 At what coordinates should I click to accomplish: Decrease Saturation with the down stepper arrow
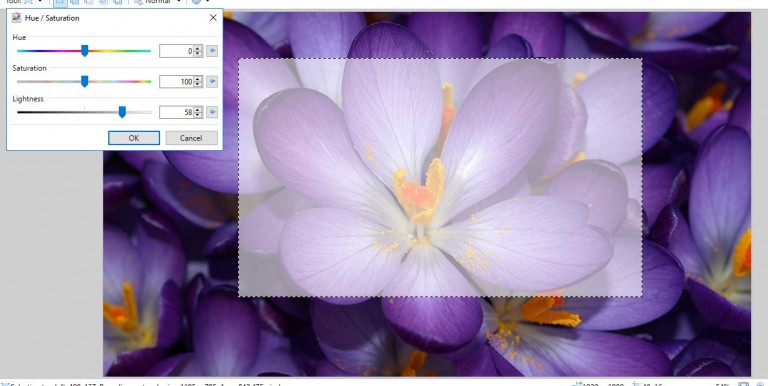click(198, 84)
